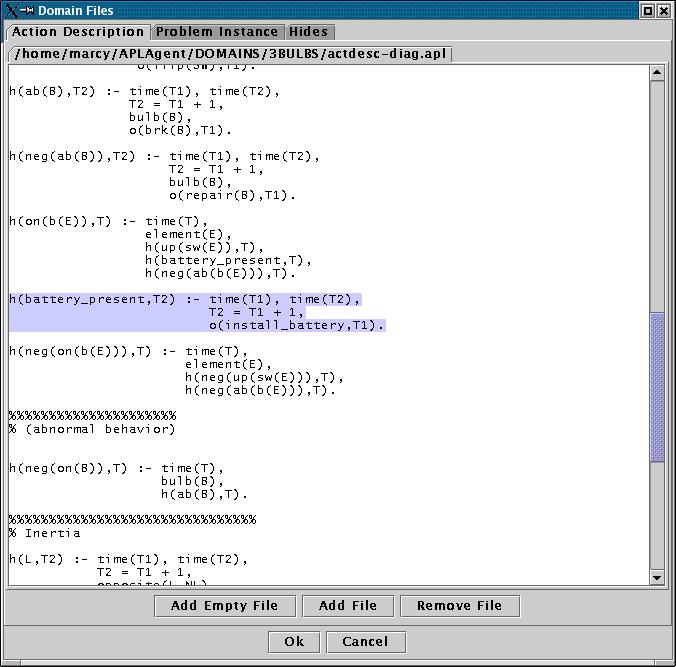Image resolution: width=676 pixels, height=667 pixels.
Task: Click the highlighted o(install_battery,T1) line
Action: [x=296, y=325]
